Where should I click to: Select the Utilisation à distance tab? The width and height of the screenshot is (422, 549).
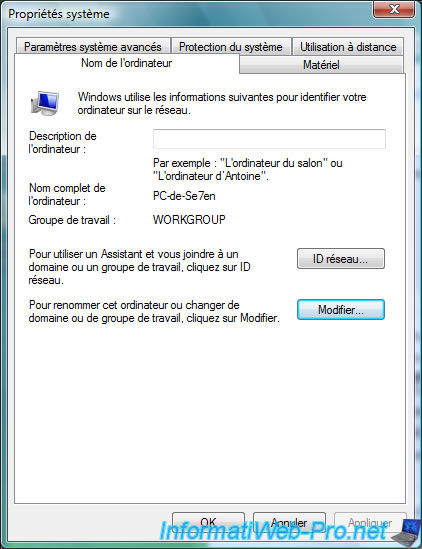348,47
